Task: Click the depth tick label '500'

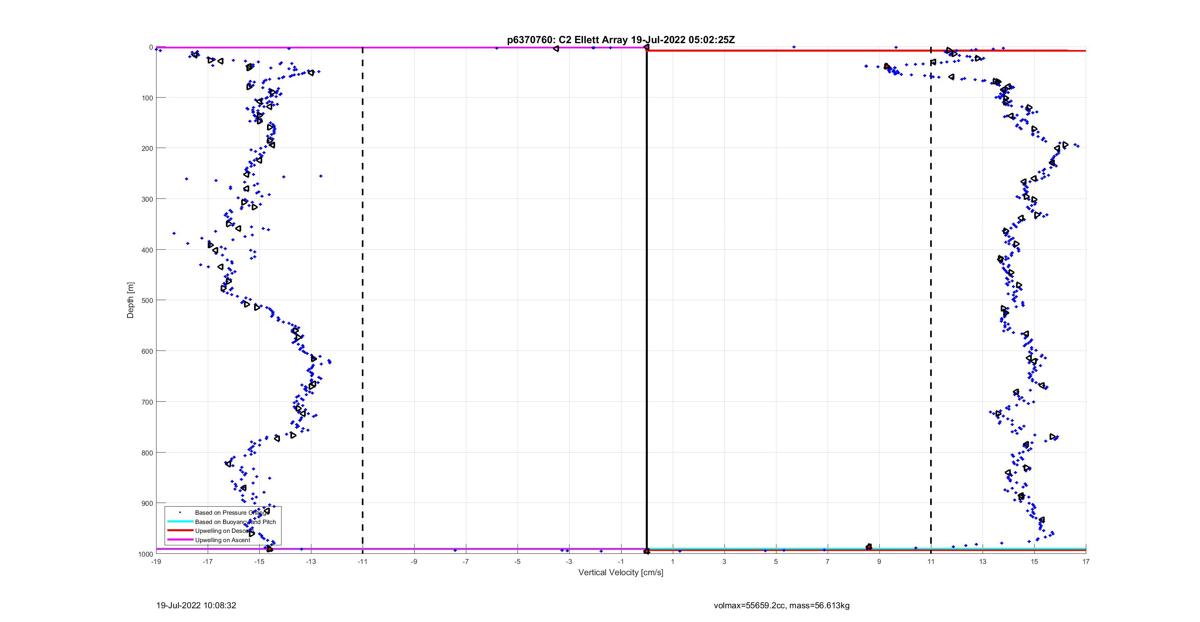Action: (145, 300)
